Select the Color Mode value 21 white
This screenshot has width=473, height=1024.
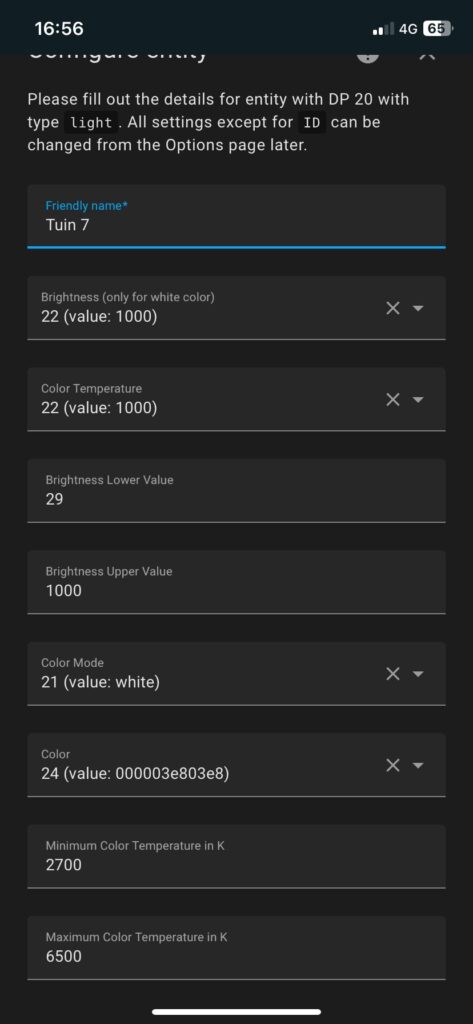click(x=100, y=682)
